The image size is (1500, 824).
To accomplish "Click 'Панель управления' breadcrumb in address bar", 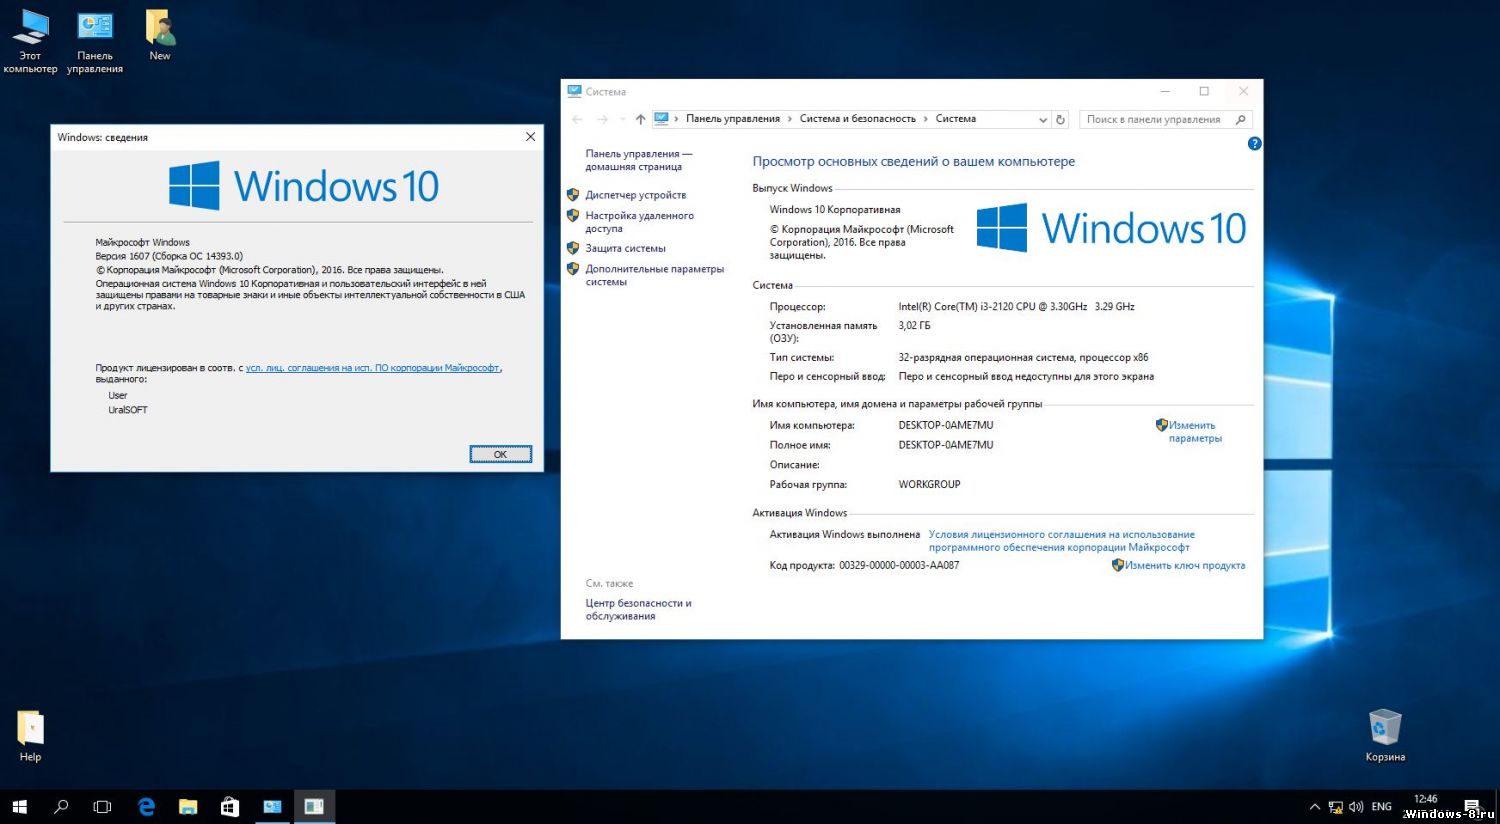I will click(733, 119).
